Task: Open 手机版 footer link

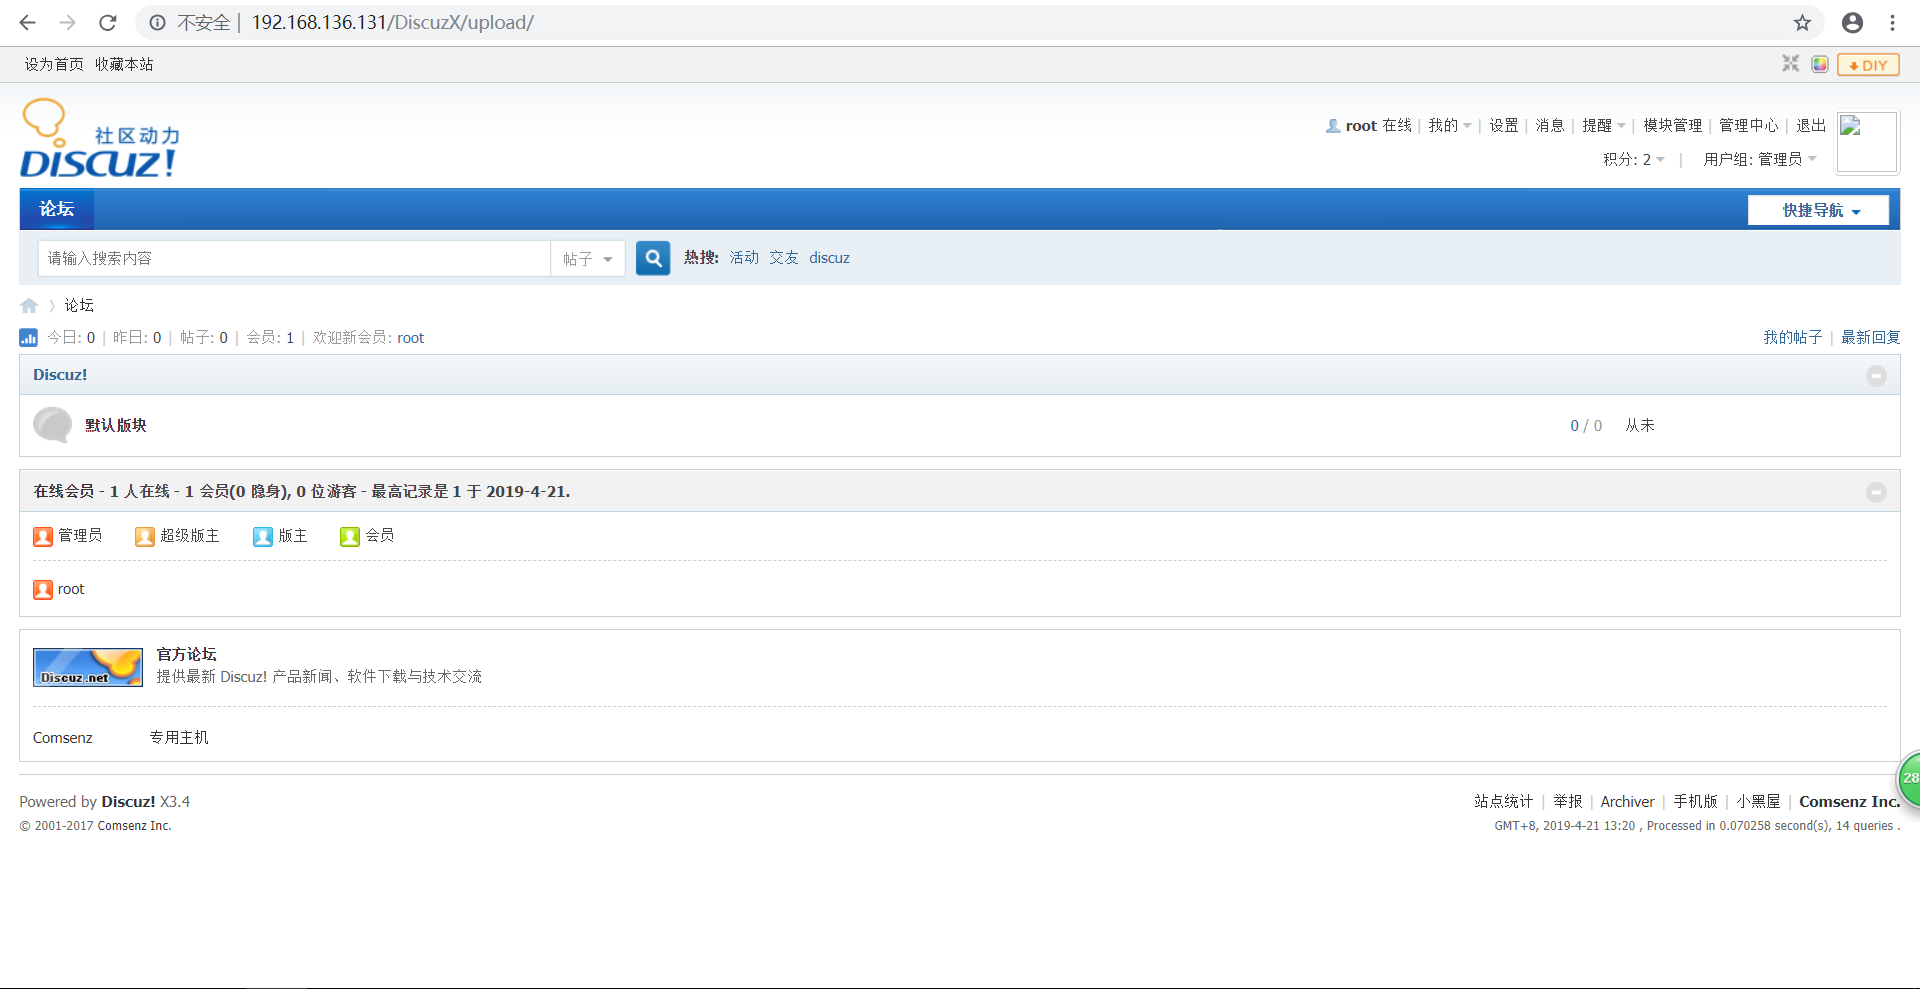Action: 1695,801
